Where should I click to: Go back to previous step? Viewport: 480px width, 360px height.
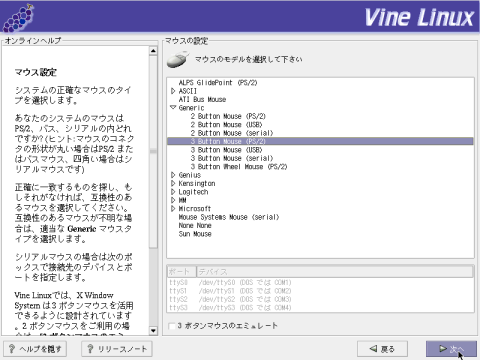[382, 349]
